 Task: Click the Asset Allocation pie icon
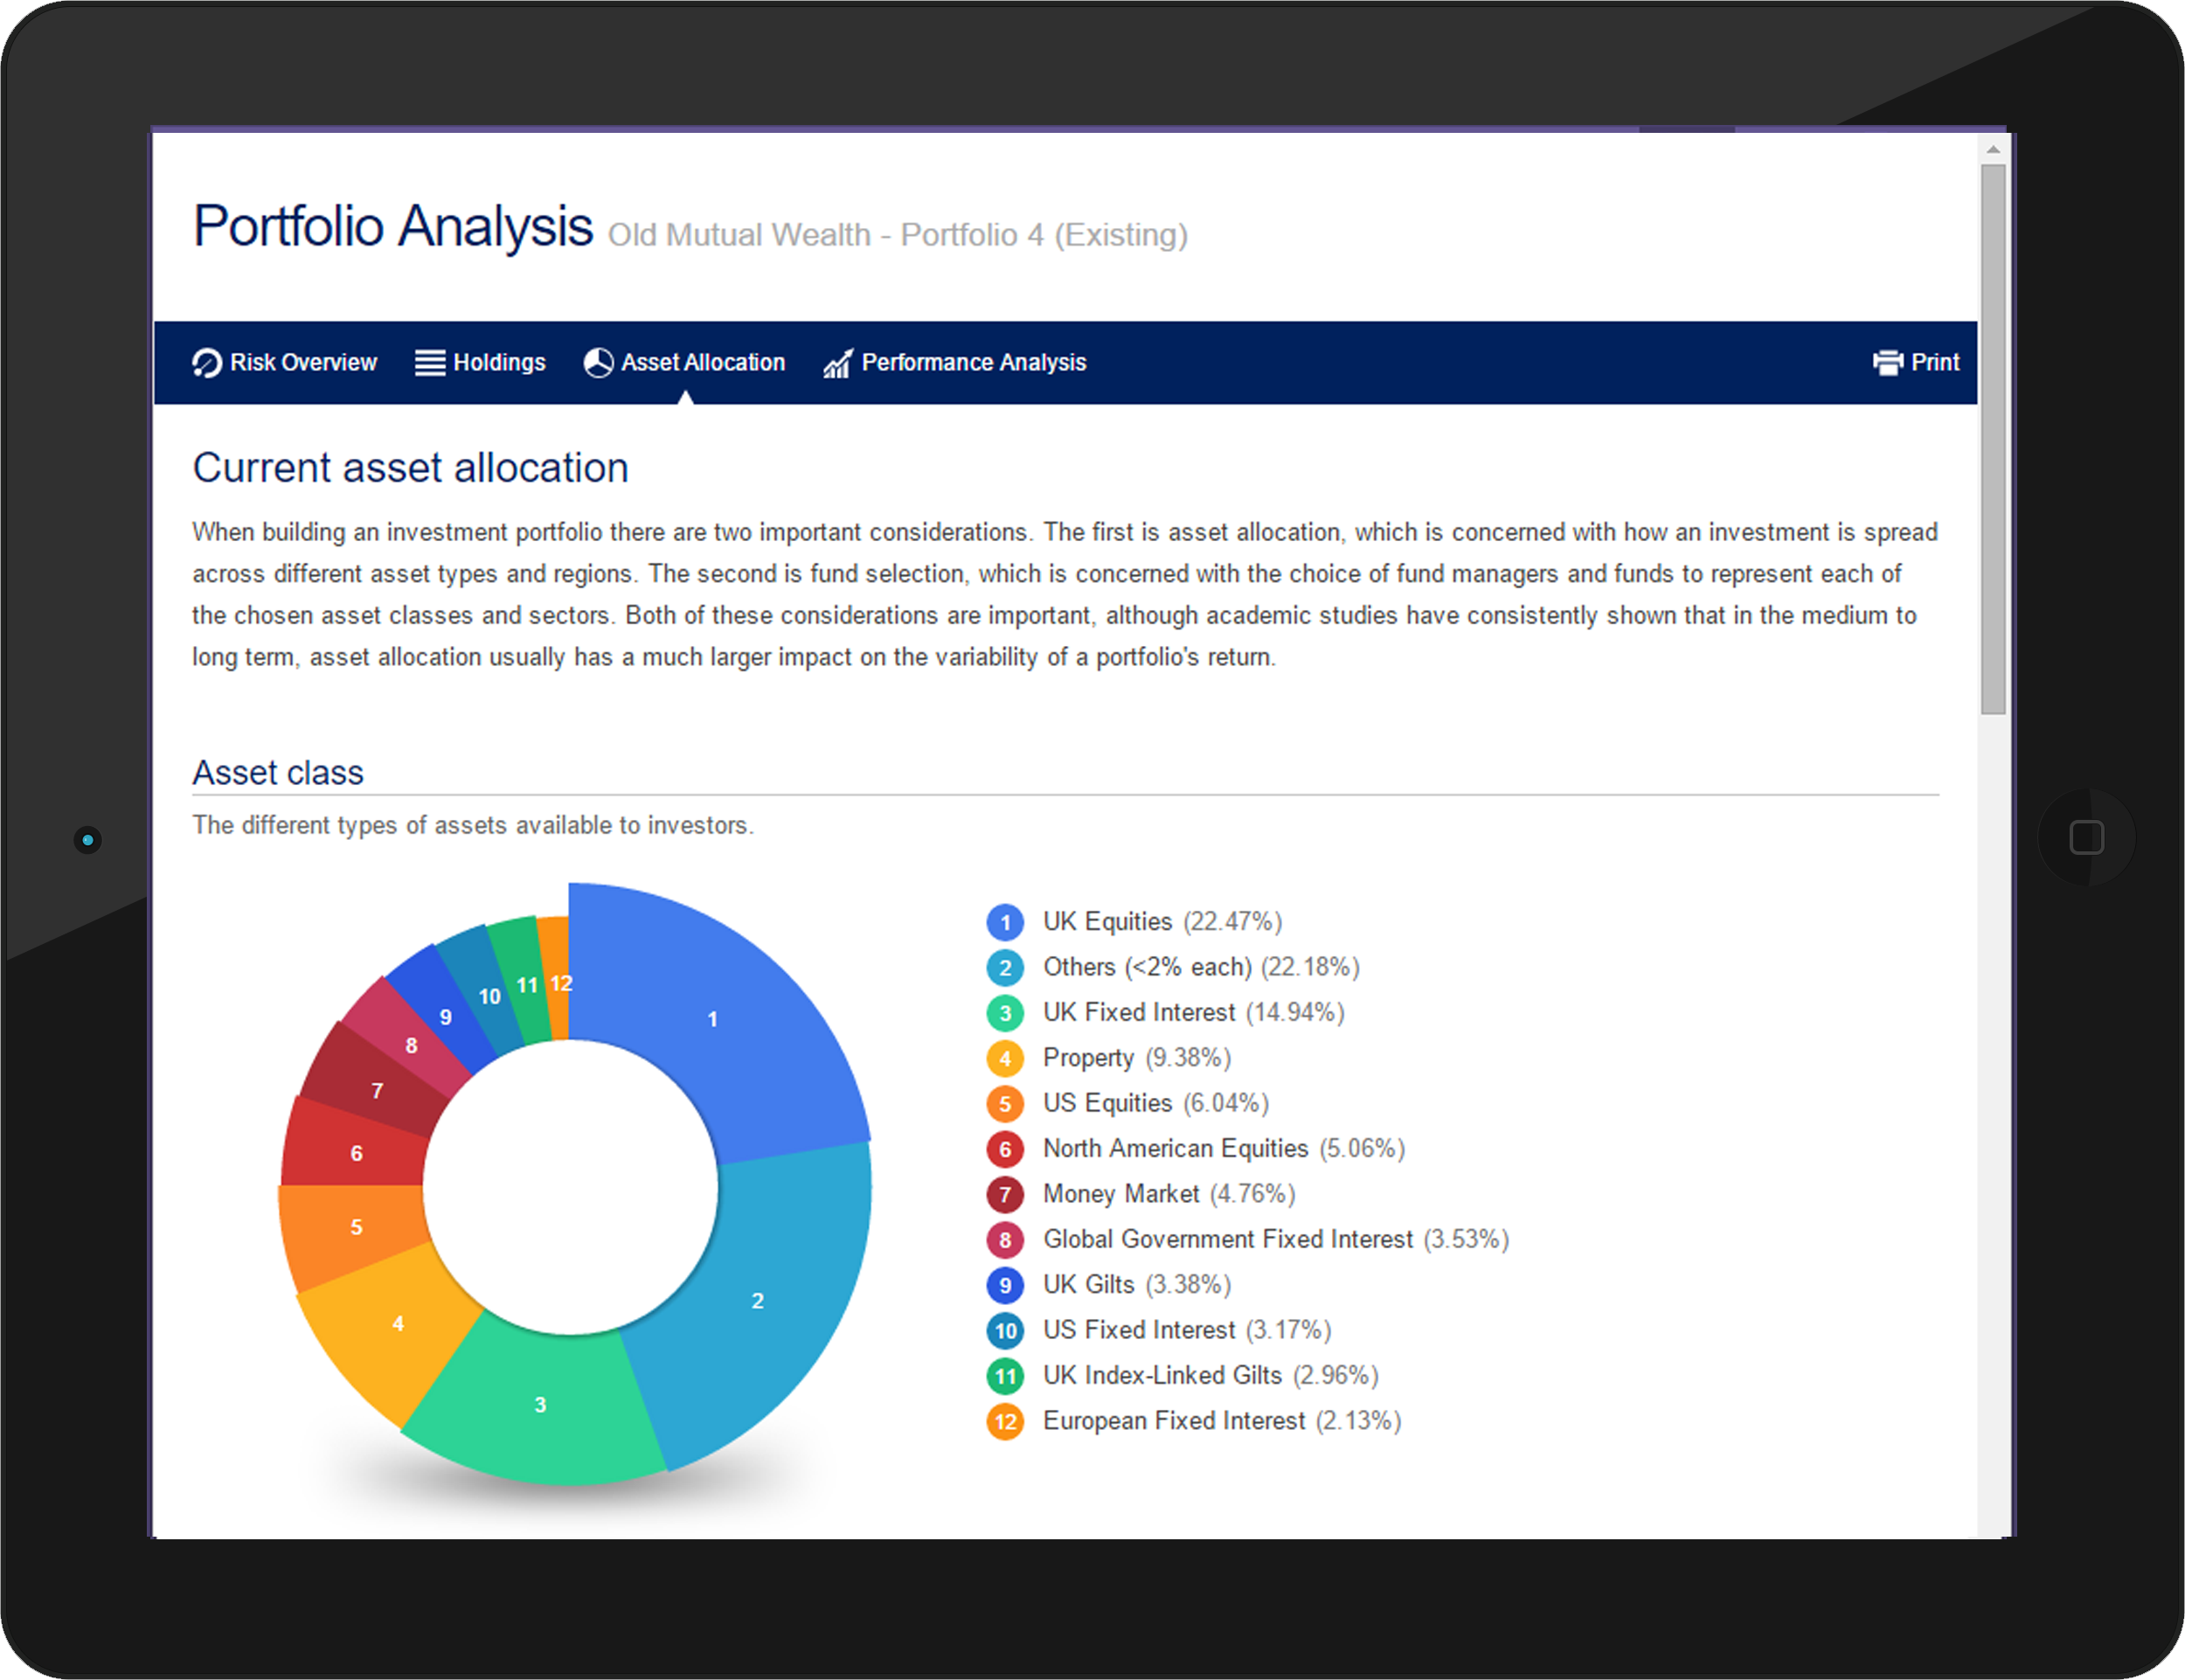click(x=598, y=363)
